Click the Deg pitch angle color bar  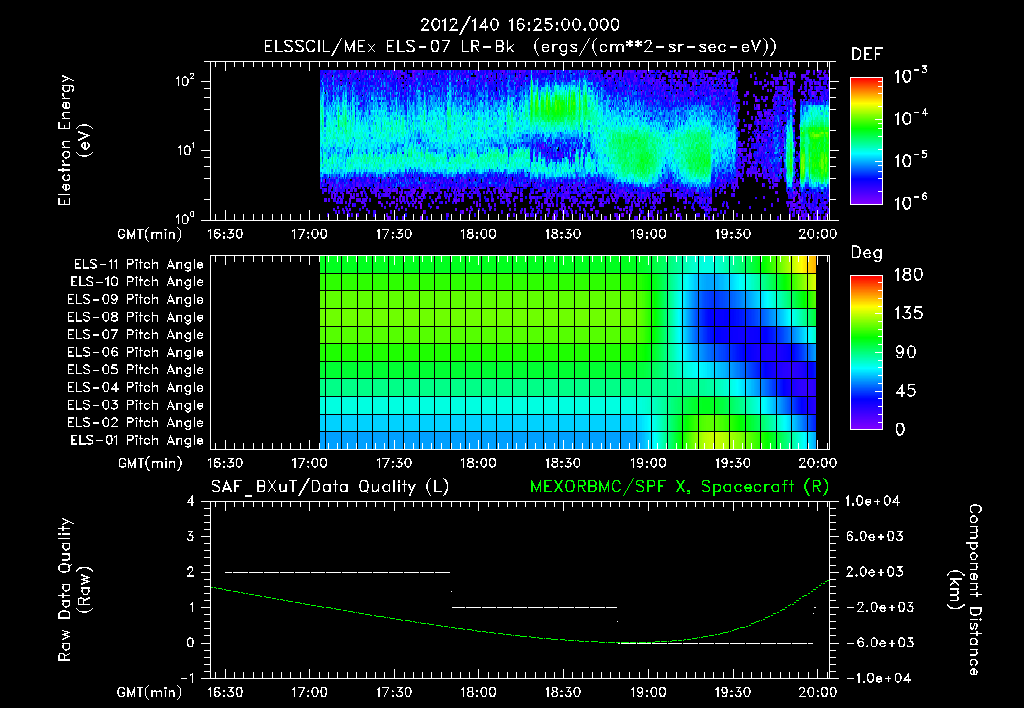tap(866, 352)
